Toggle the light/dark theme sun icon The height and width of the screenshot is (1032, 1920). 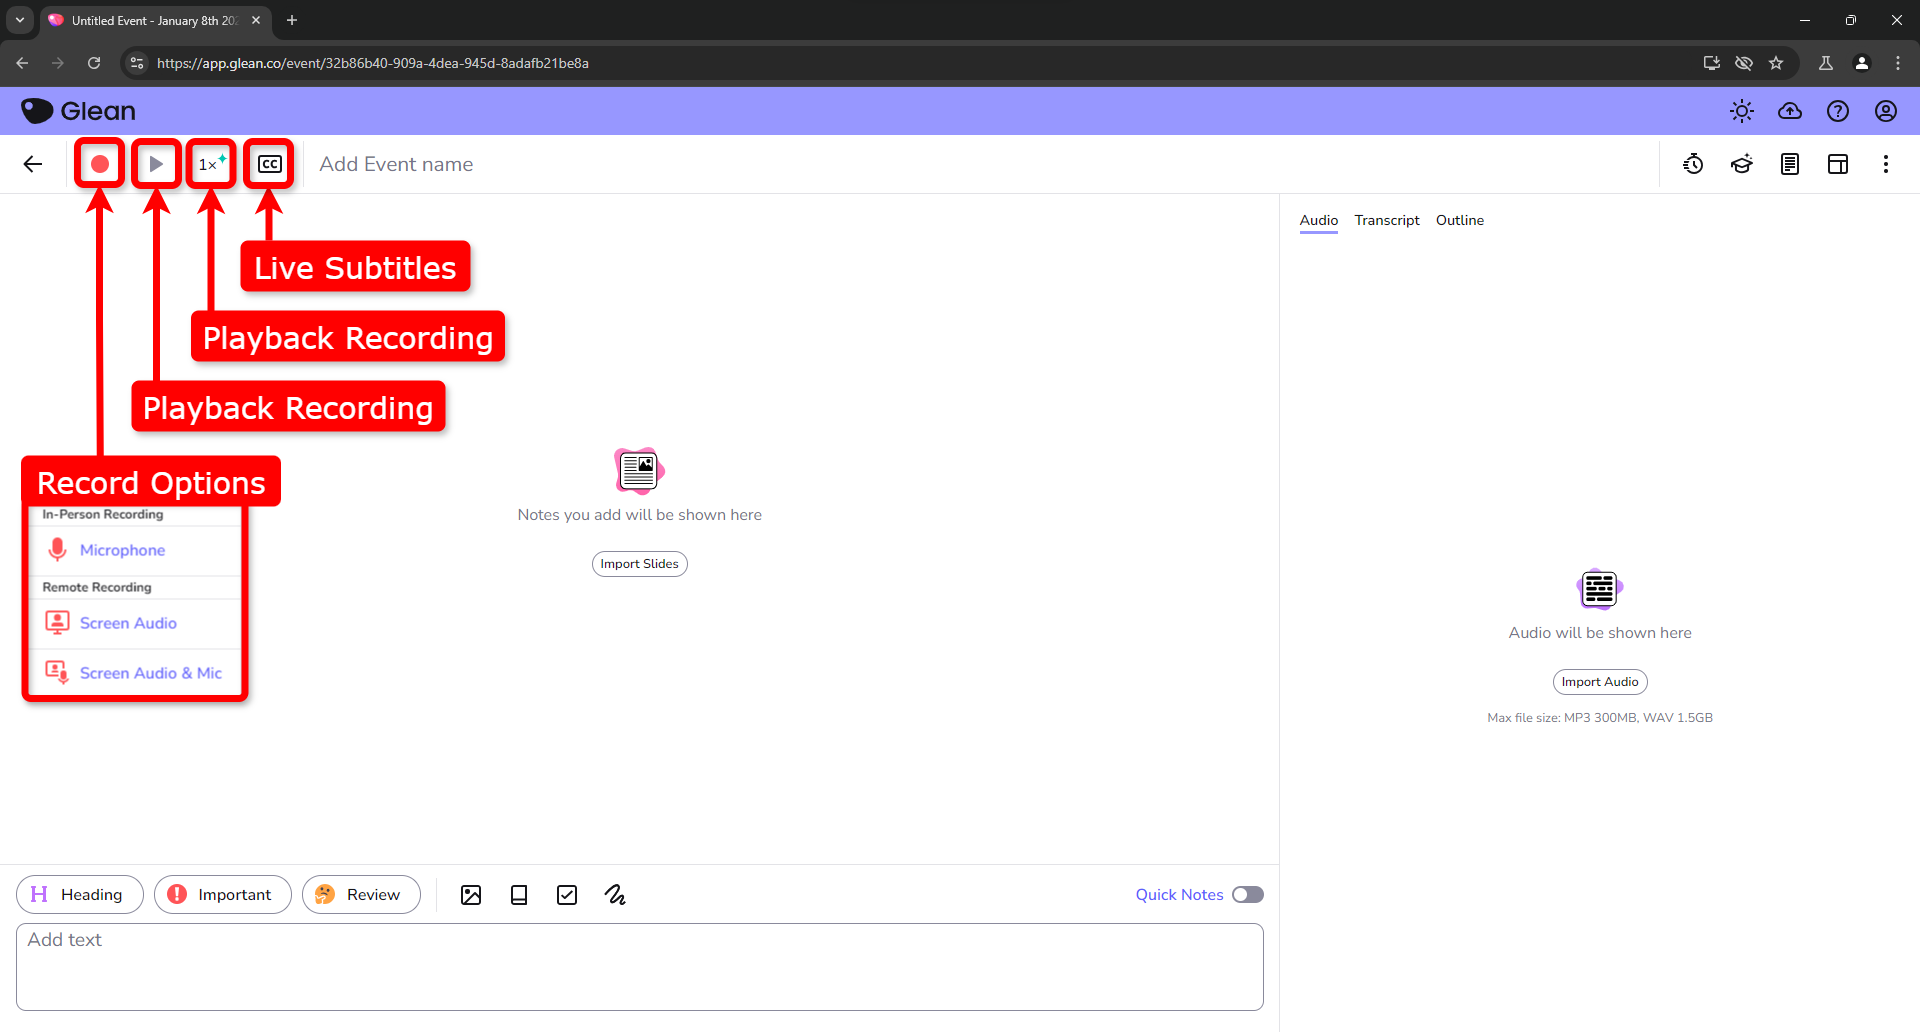tap(1742, 111)
